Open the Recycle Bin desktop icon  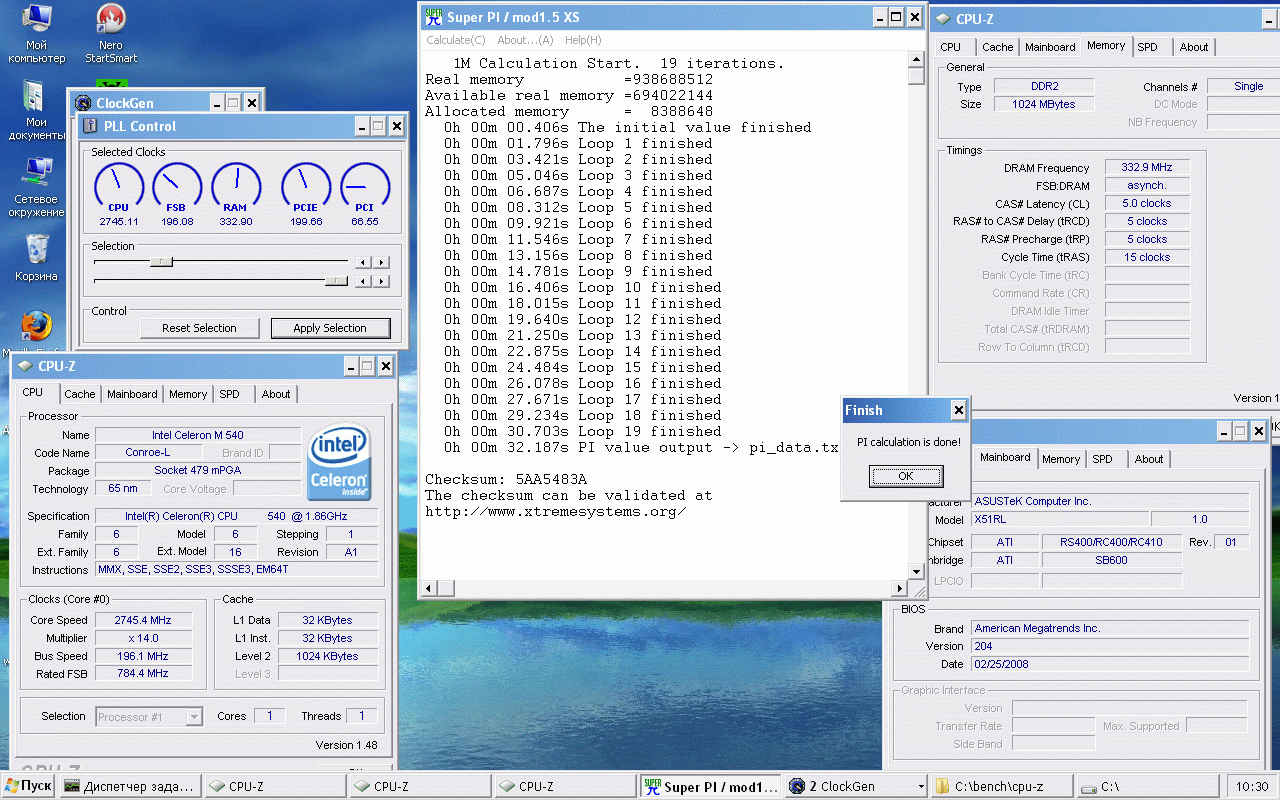(37, 257)
